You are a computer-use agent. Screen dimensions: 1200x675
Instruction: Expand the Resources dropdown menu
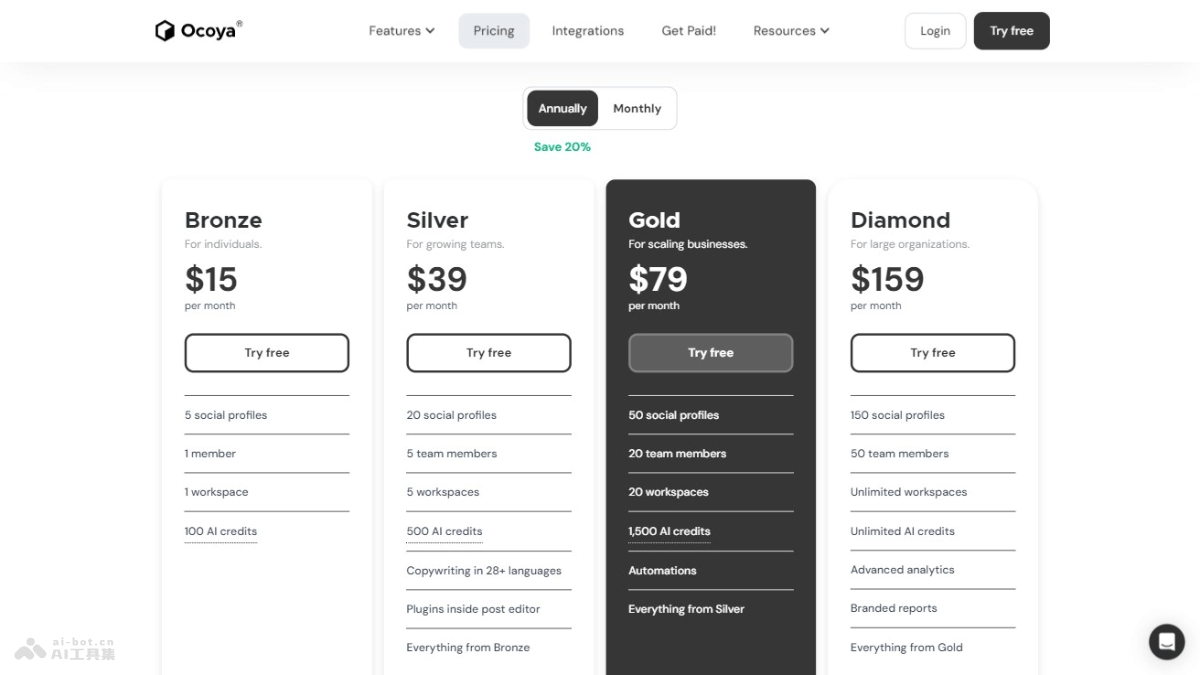791,31
